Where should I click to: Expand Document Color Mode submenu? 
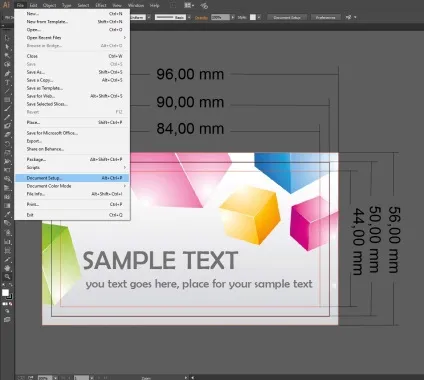tap(72, 186)
